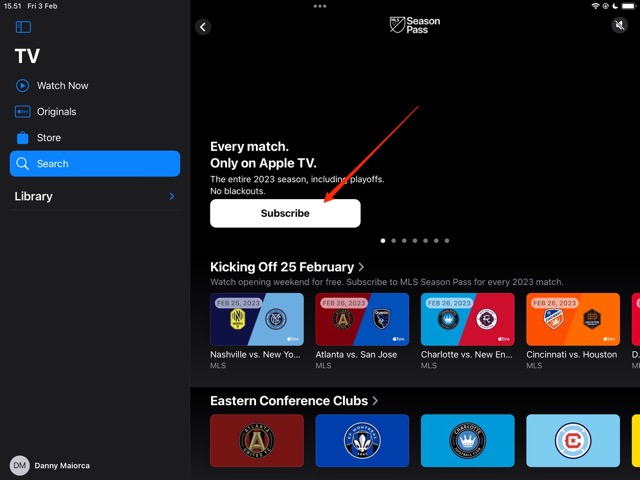Select the CF Montréal club tile
The width and height of the screenshot is (640, 480).
tap(362, 441)
